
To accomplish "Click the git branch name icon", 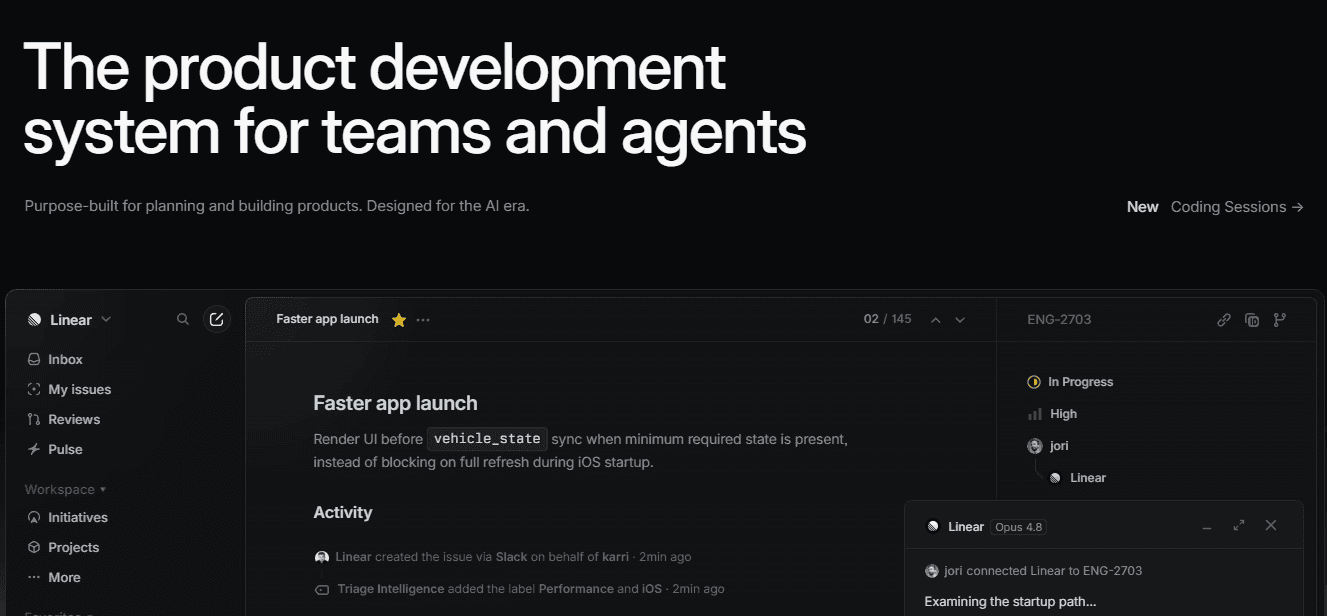I will point(1280,320).
